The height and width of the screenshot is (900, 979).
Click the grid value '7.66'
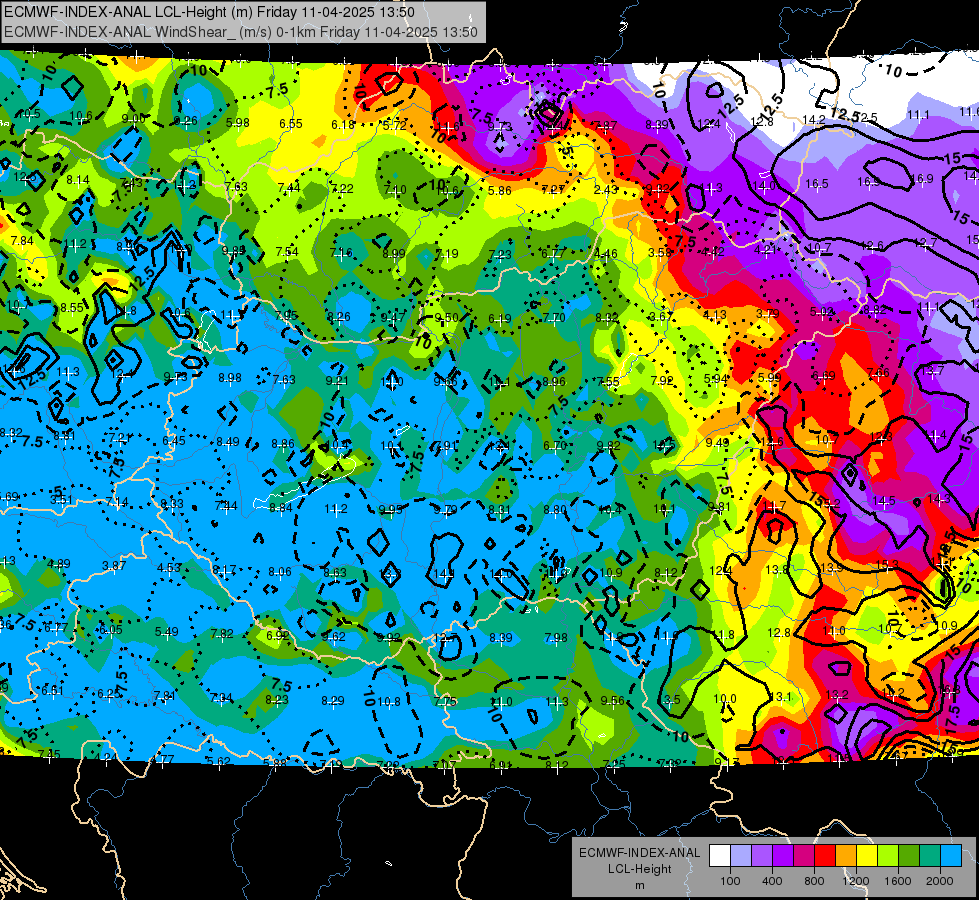click(x=878, y=373)
